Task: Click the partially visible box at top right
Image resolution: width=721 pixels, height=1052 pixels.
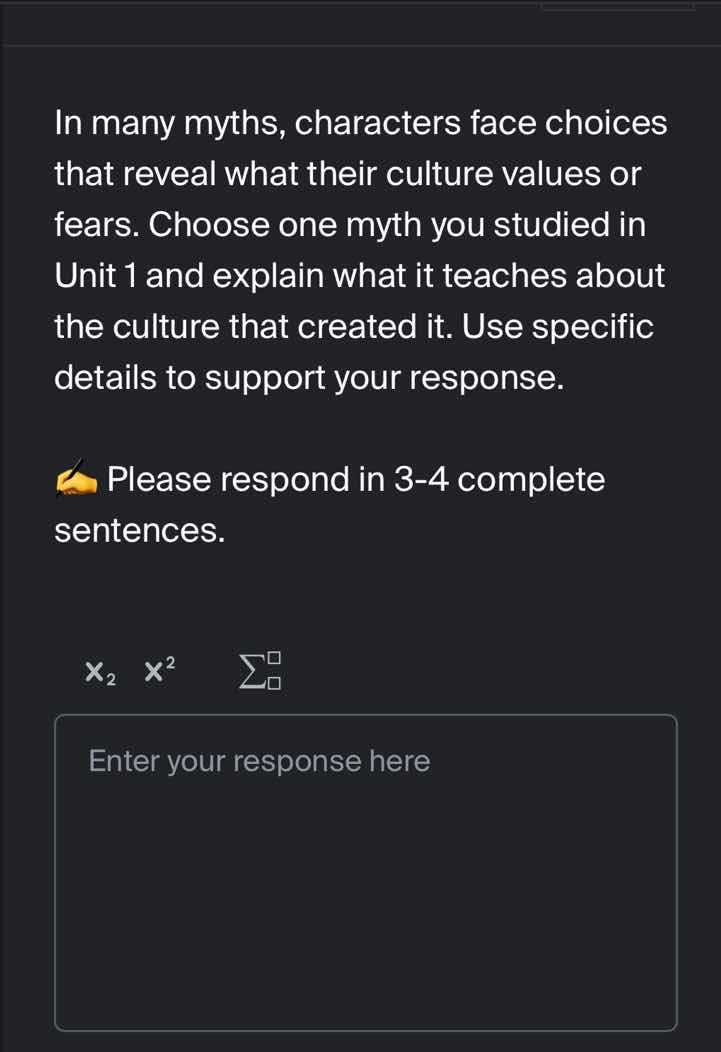Action: pos(616,6)
